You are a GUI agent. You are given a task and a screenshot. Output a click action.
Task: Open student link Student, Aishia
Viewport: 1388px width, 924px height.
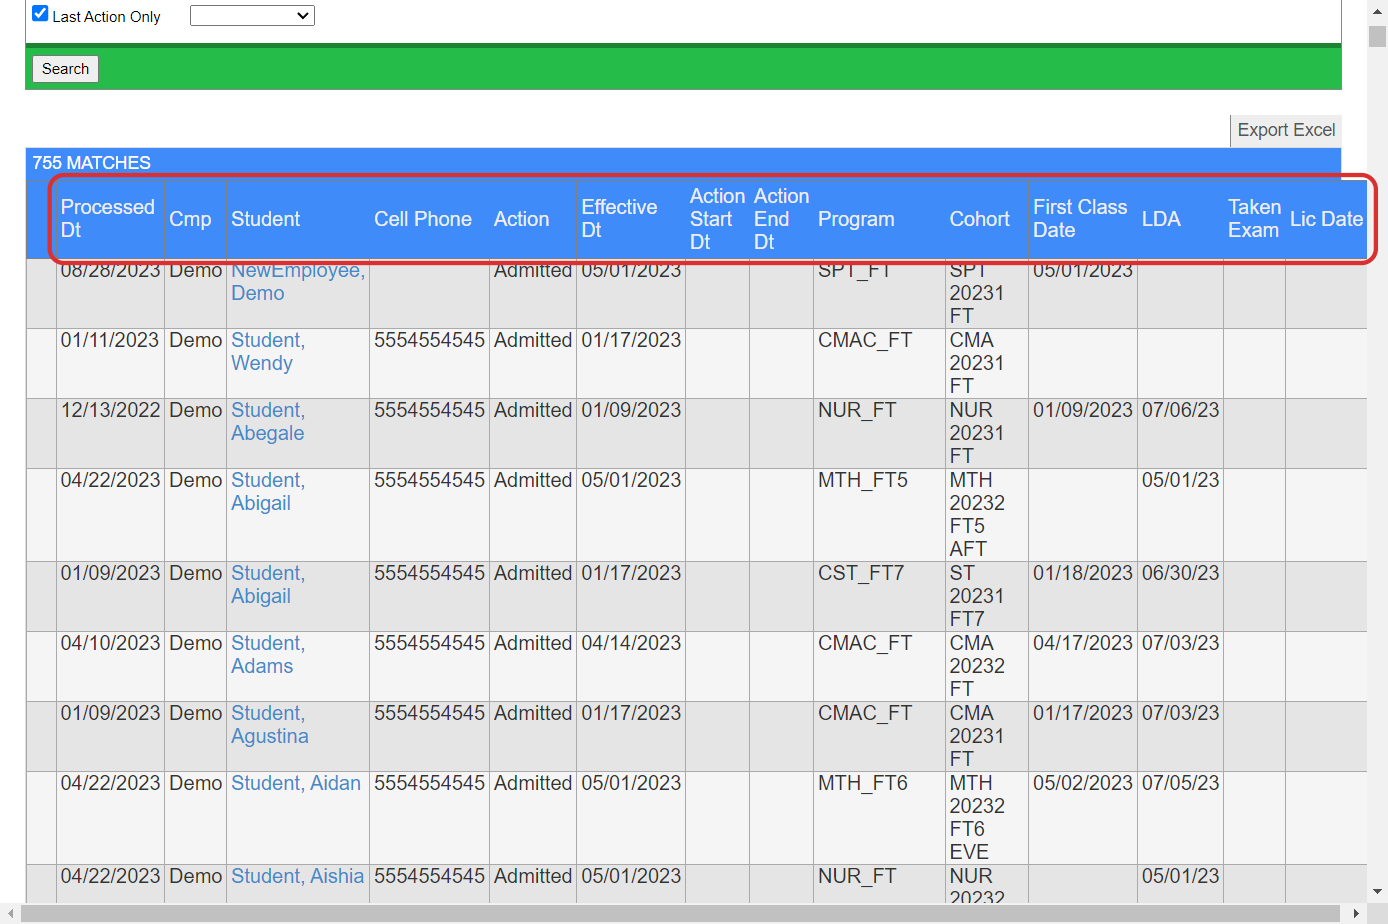[297, 876]
